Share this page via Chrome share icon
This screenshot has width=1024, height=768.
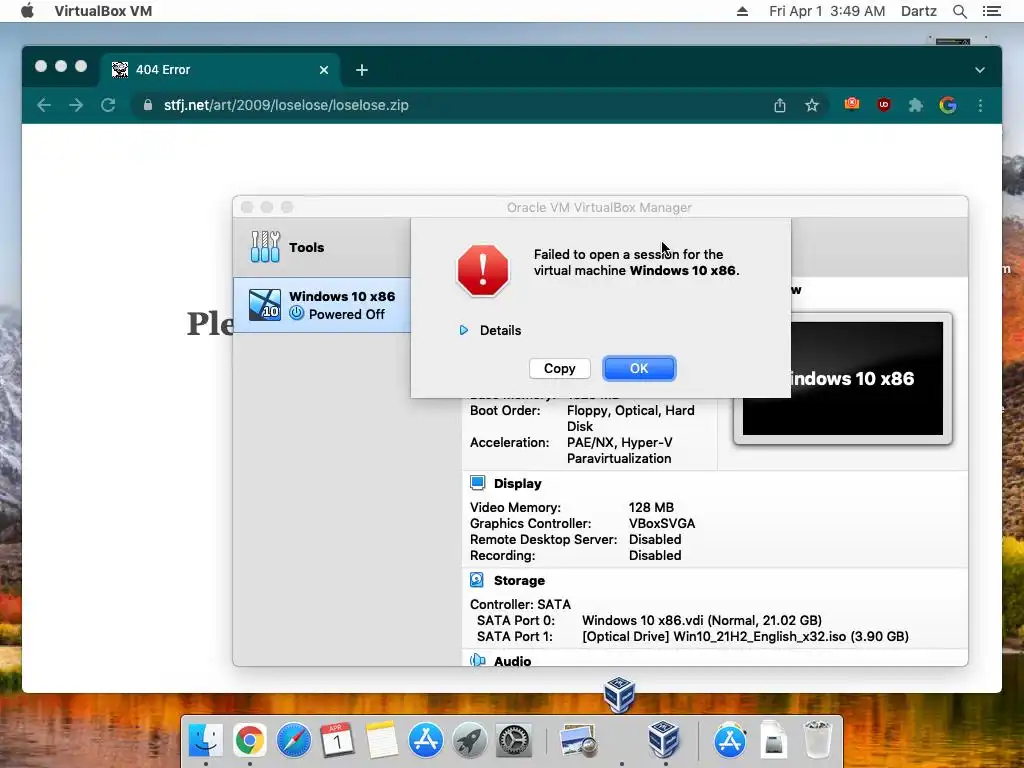point(780,105)
